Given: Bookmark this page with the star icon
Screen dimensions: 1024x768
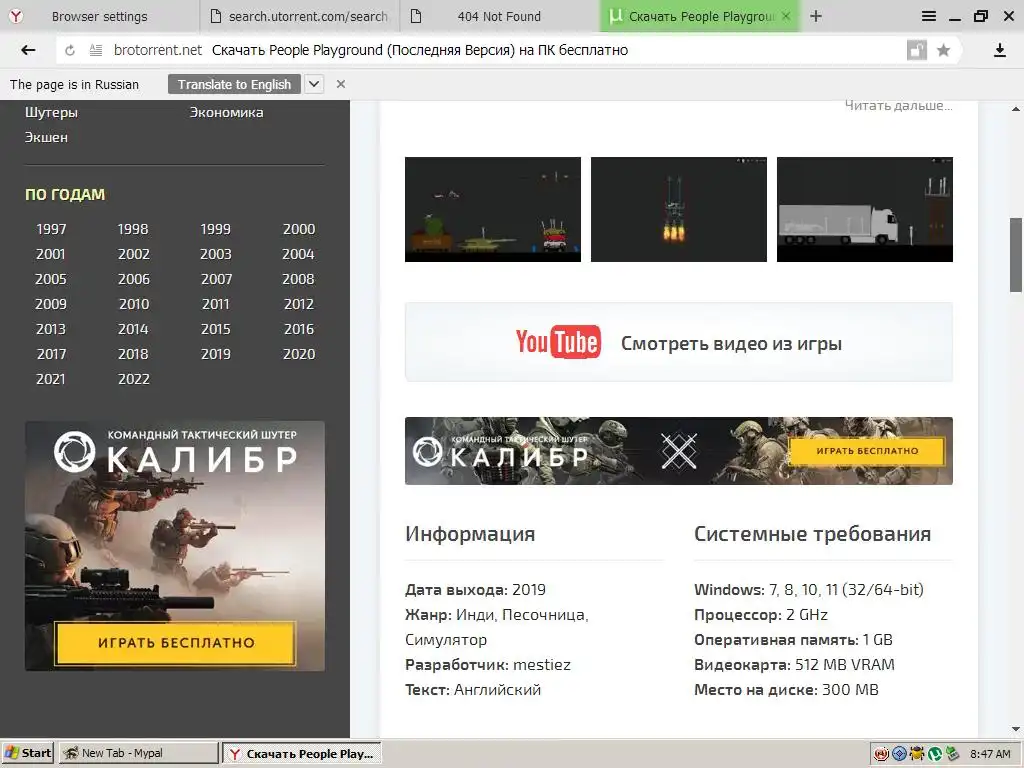Looking at the screenshot, I should (x=943, y=50).
